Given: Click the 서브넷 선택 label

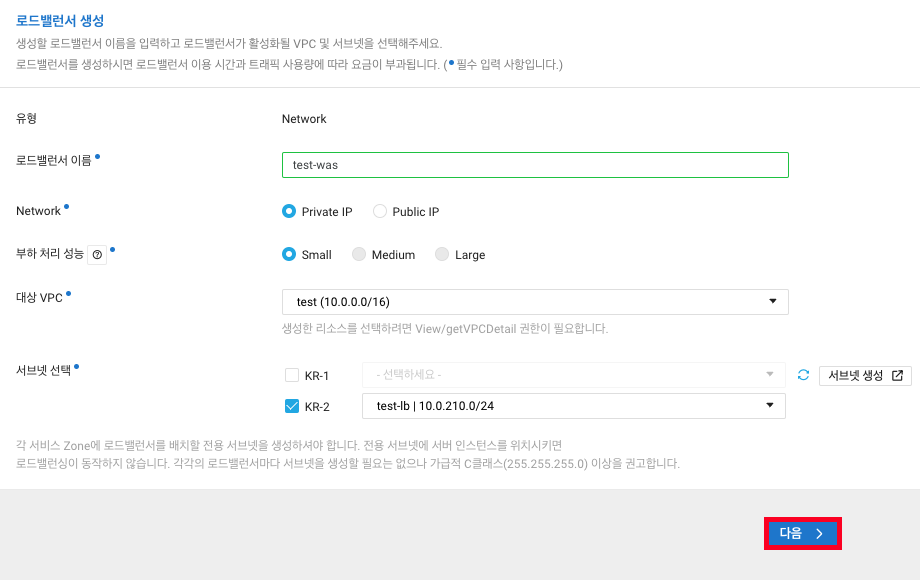Looking at the screenshot, I should [x=43, y=371].
